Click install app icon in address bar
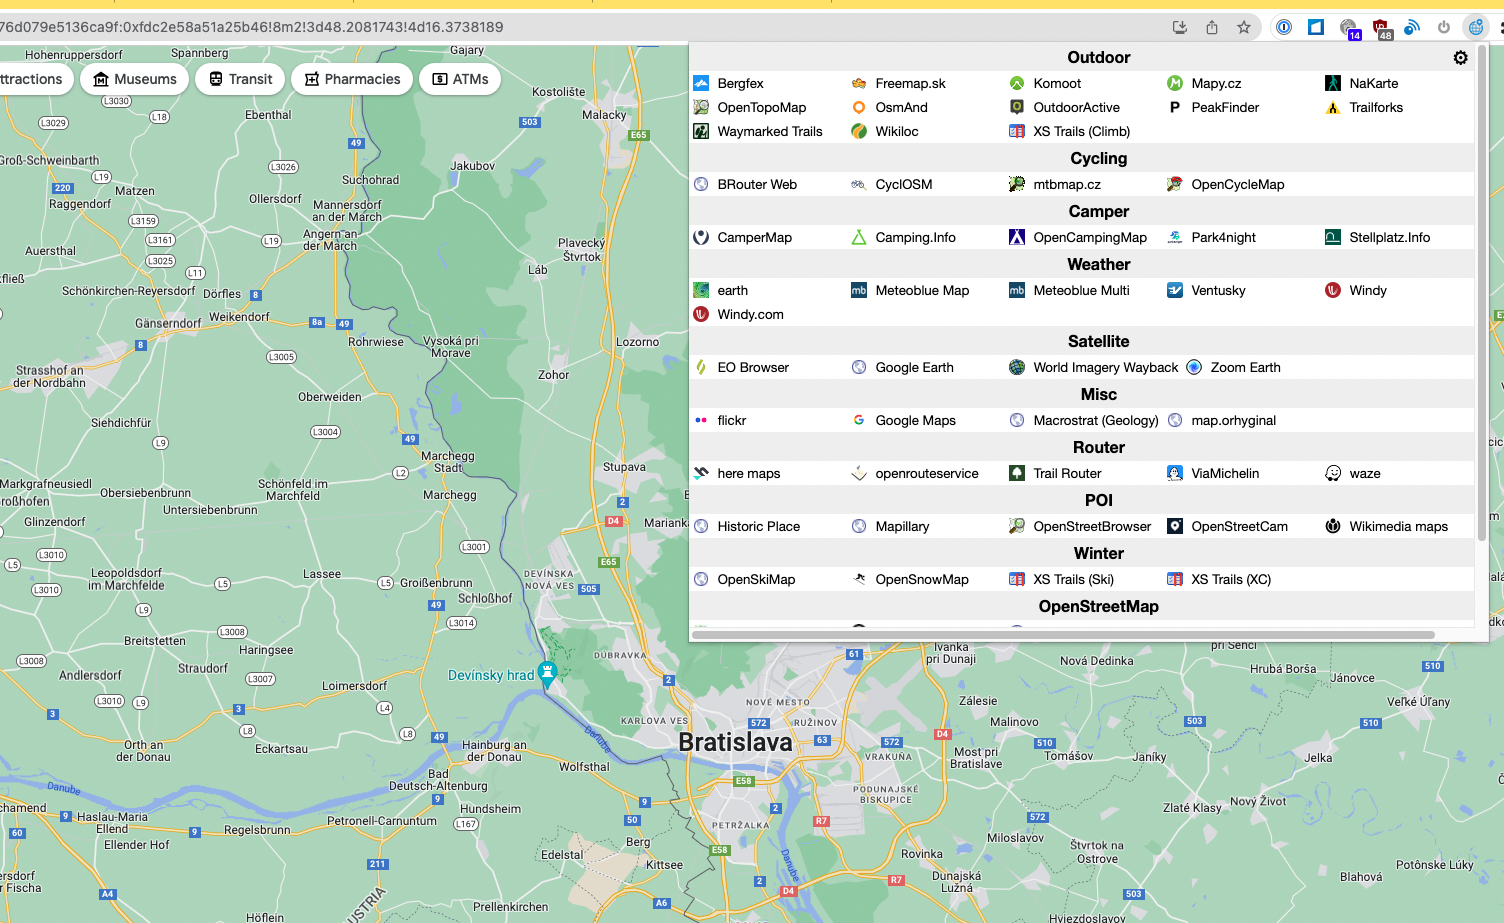Screen dimensions: 1504x923 [1179, 27]
